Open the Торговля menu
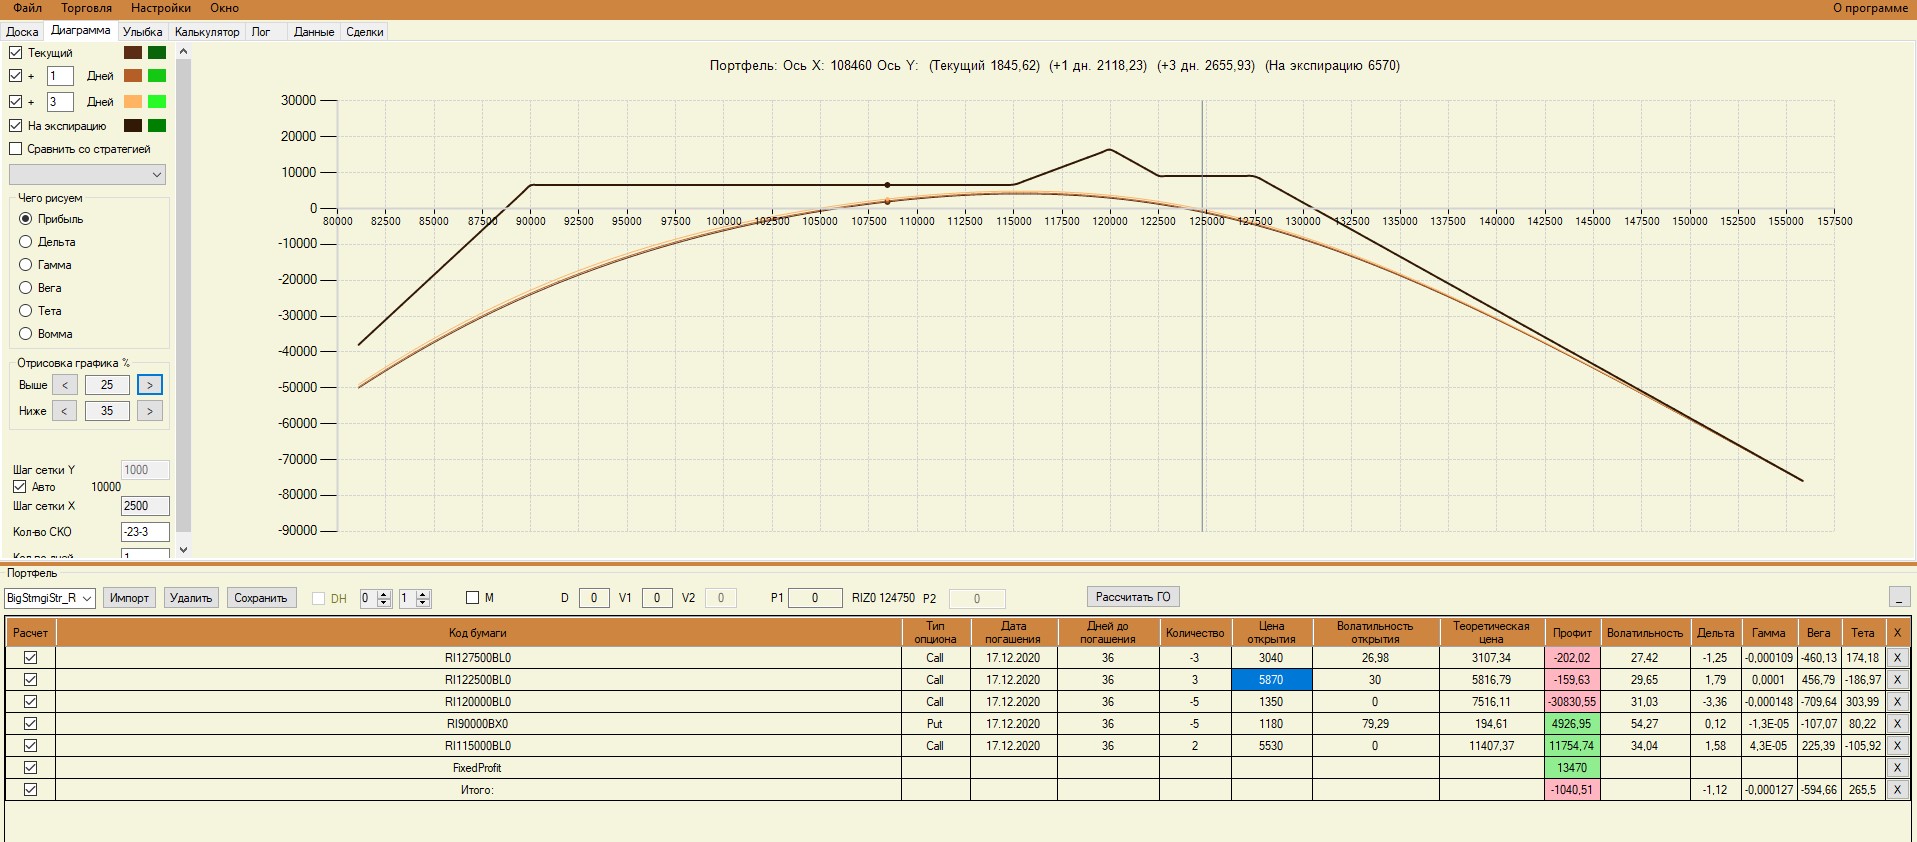The height and width of the screenshot is (842, 1917). [87, 8]
